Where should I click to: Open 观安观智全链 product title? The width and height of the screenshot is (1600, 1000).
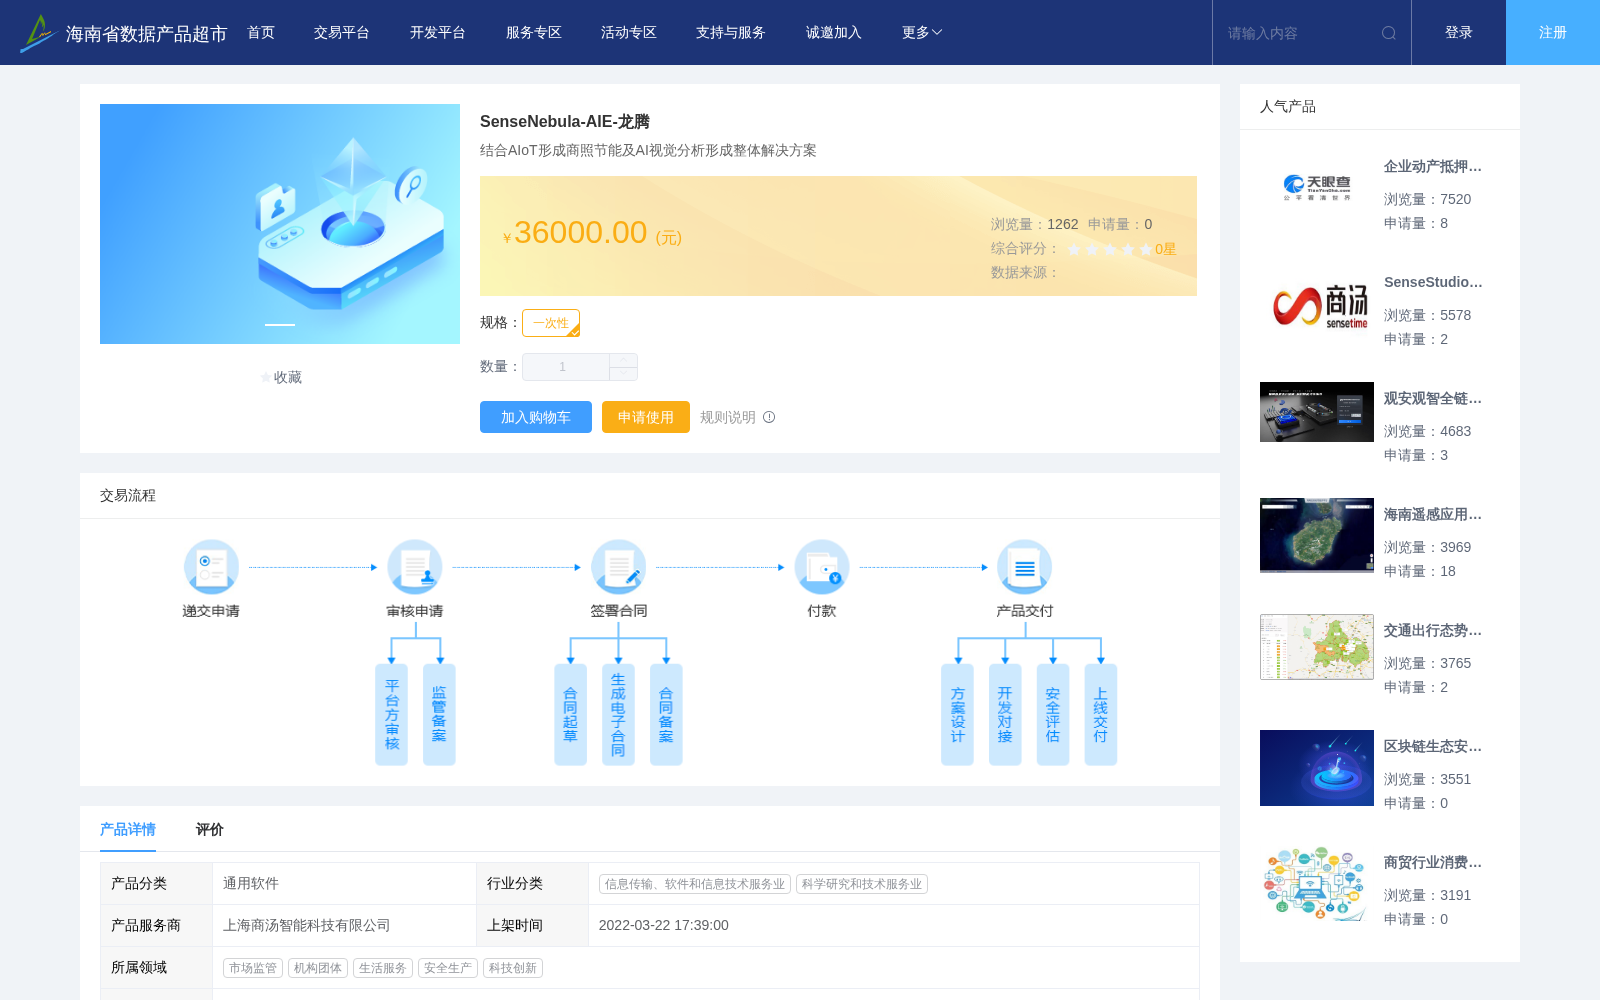pos(1433,399)
